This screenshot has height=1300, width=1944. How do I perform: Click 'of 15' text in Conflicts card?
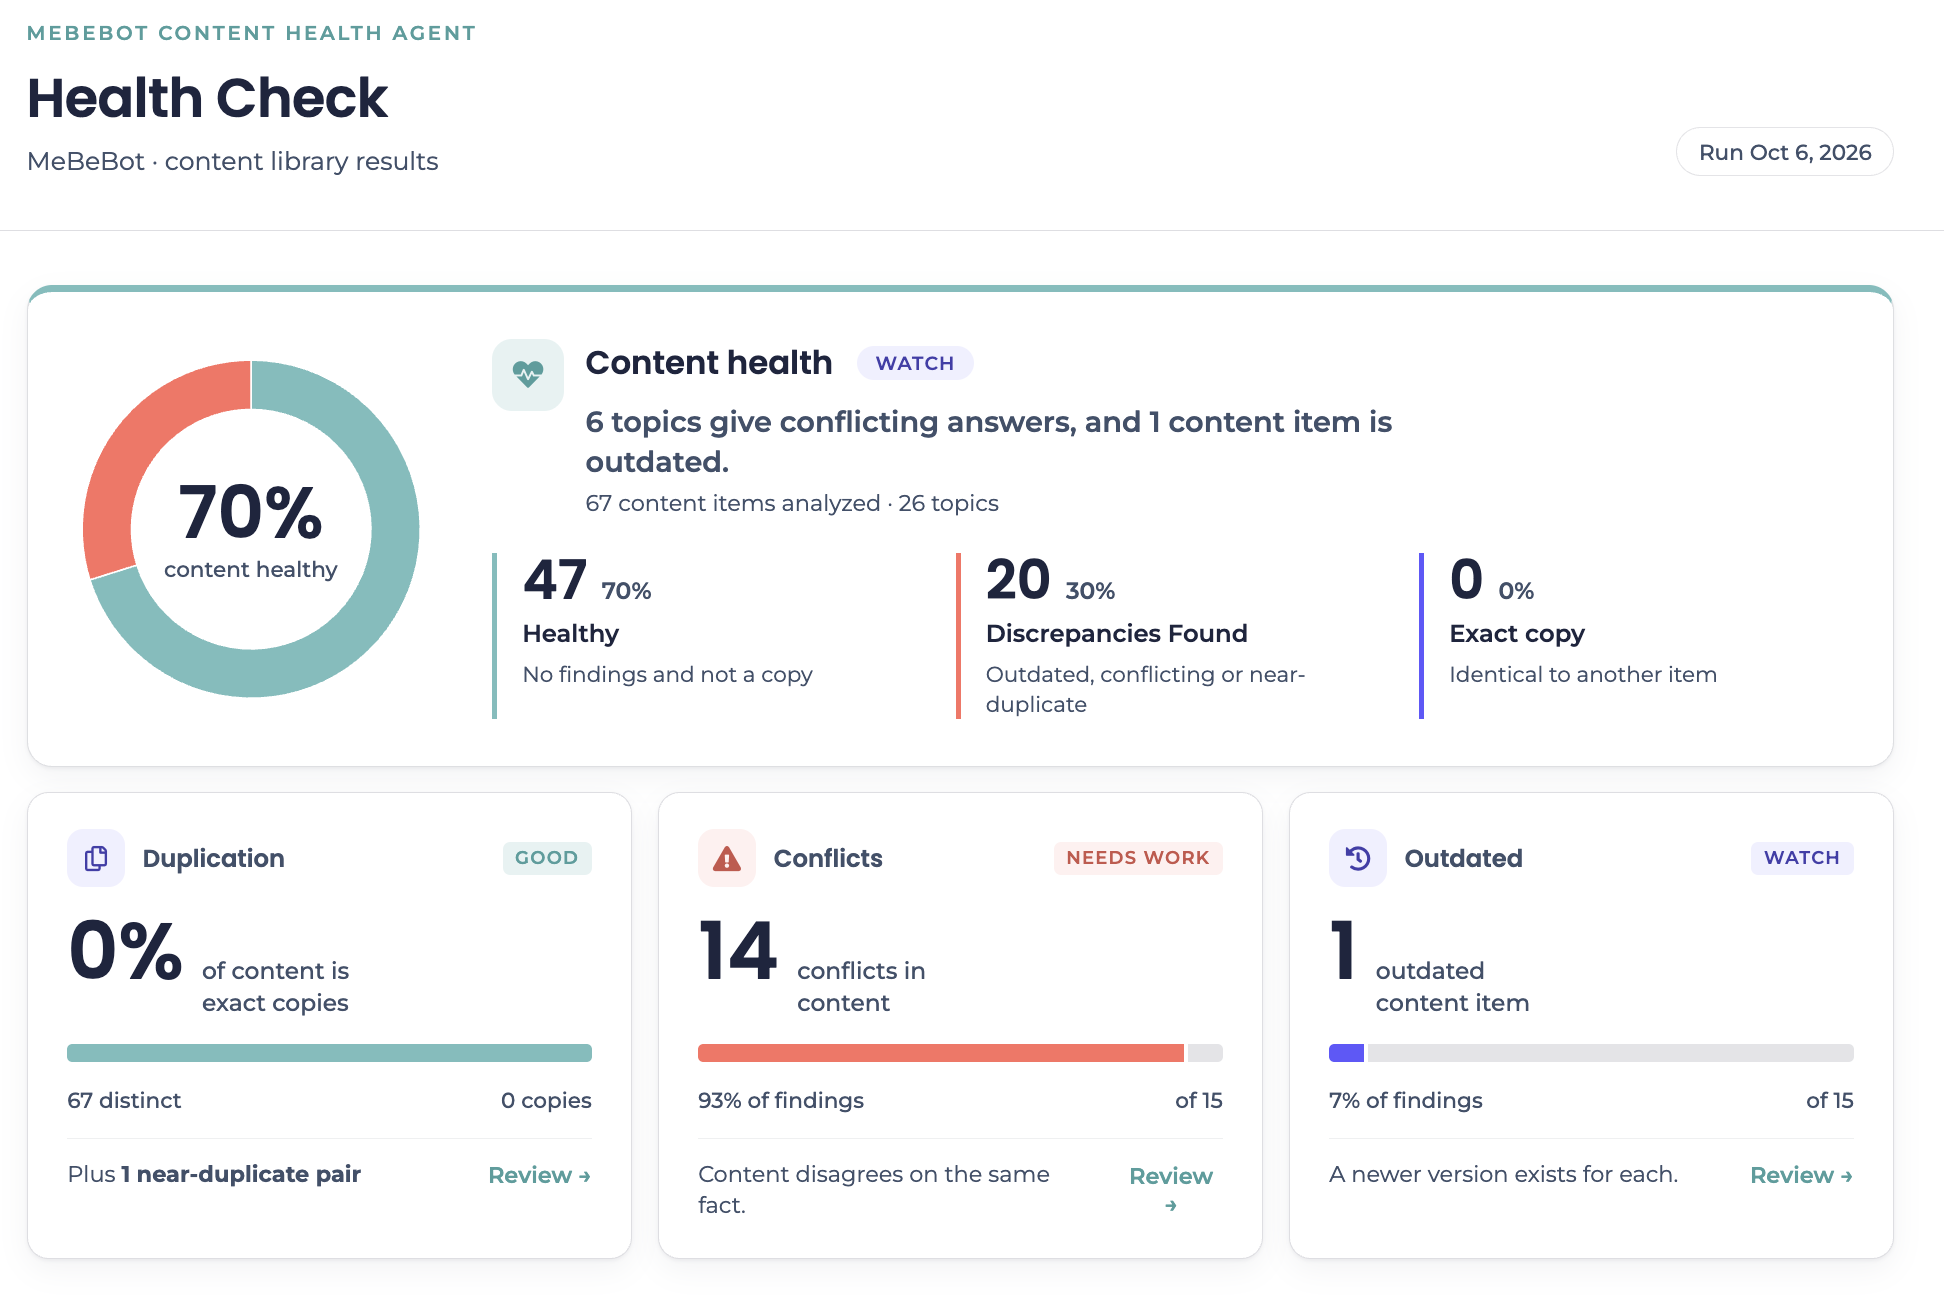pos(1199,1100)
